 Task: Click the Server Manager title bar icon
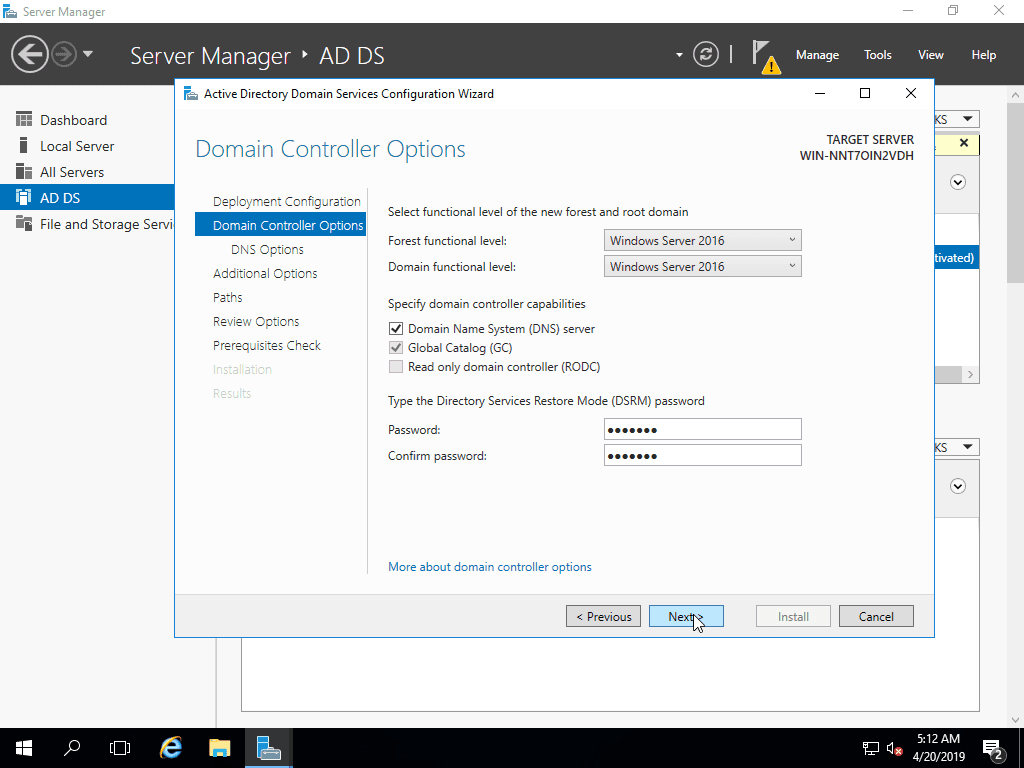click(10, 11)
